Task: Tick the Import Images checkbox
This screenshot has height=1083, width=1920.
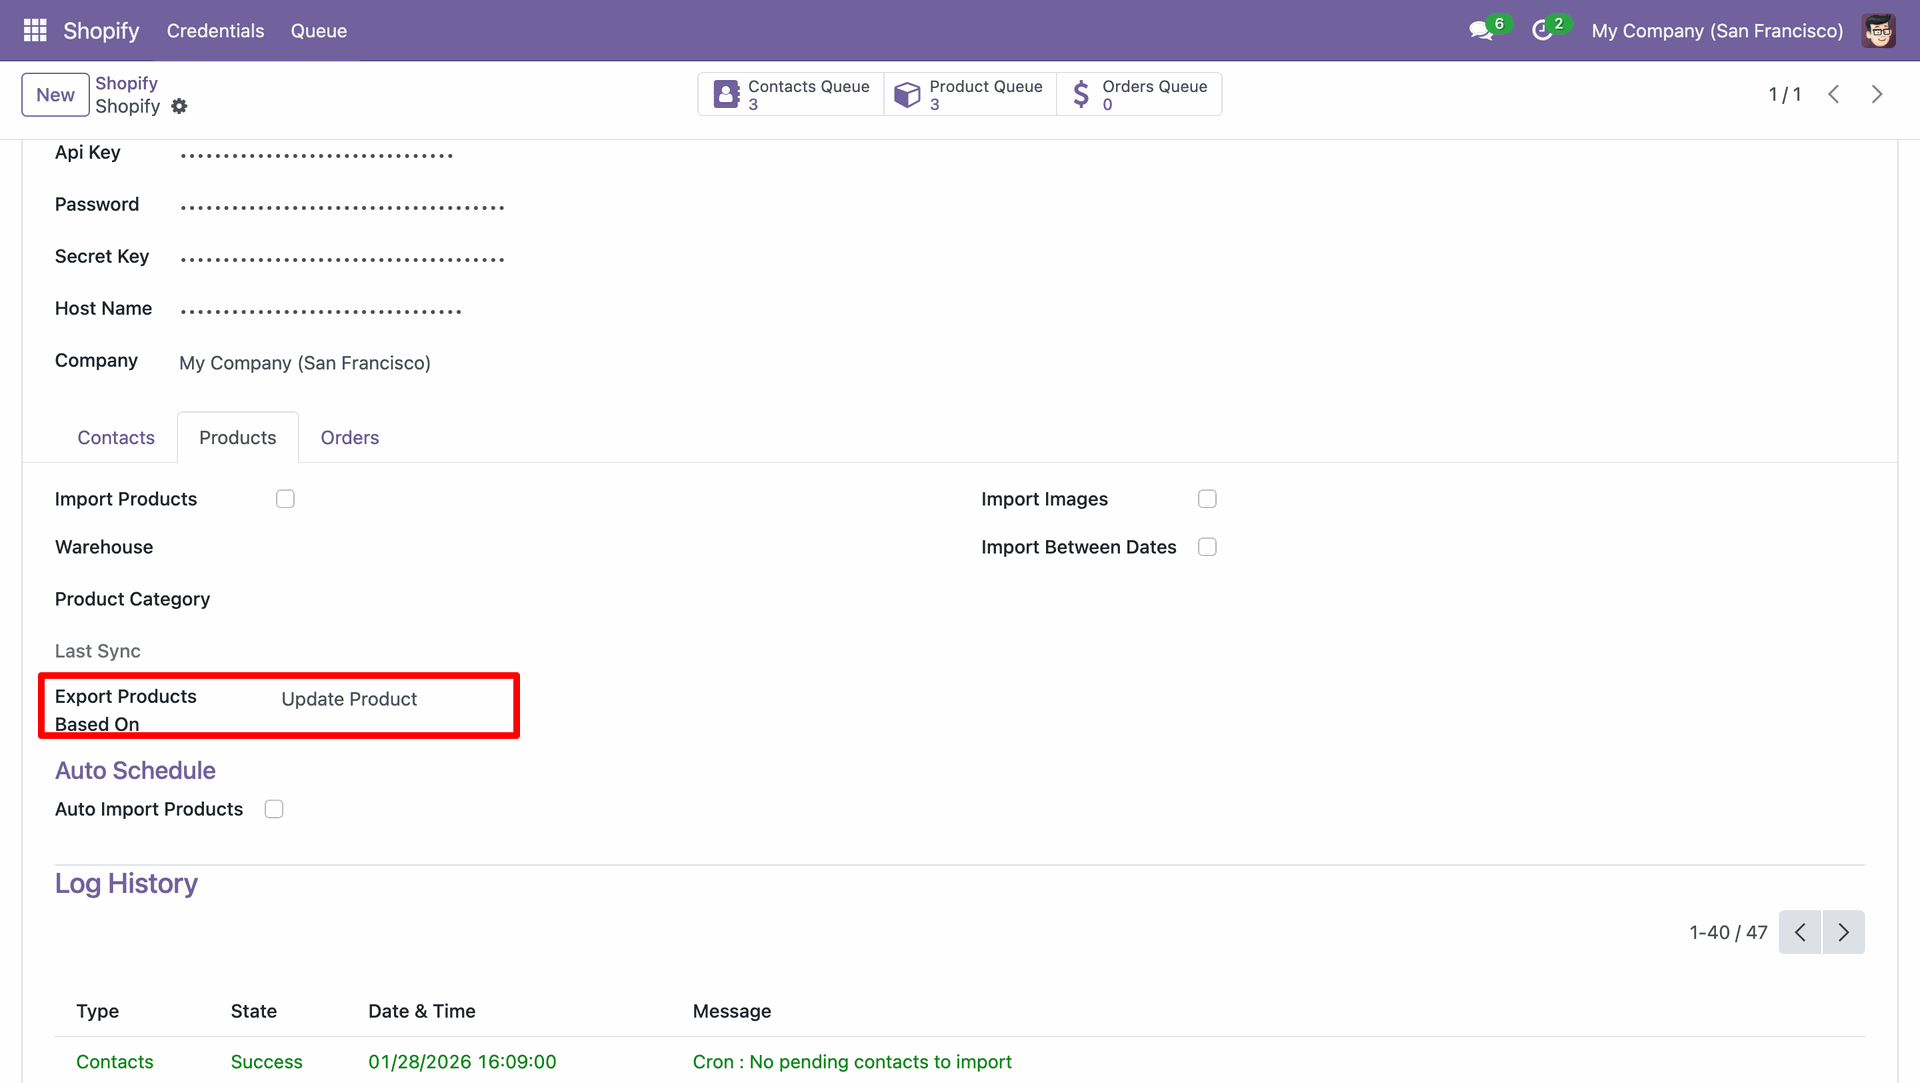Action: tap(1207, 499)
